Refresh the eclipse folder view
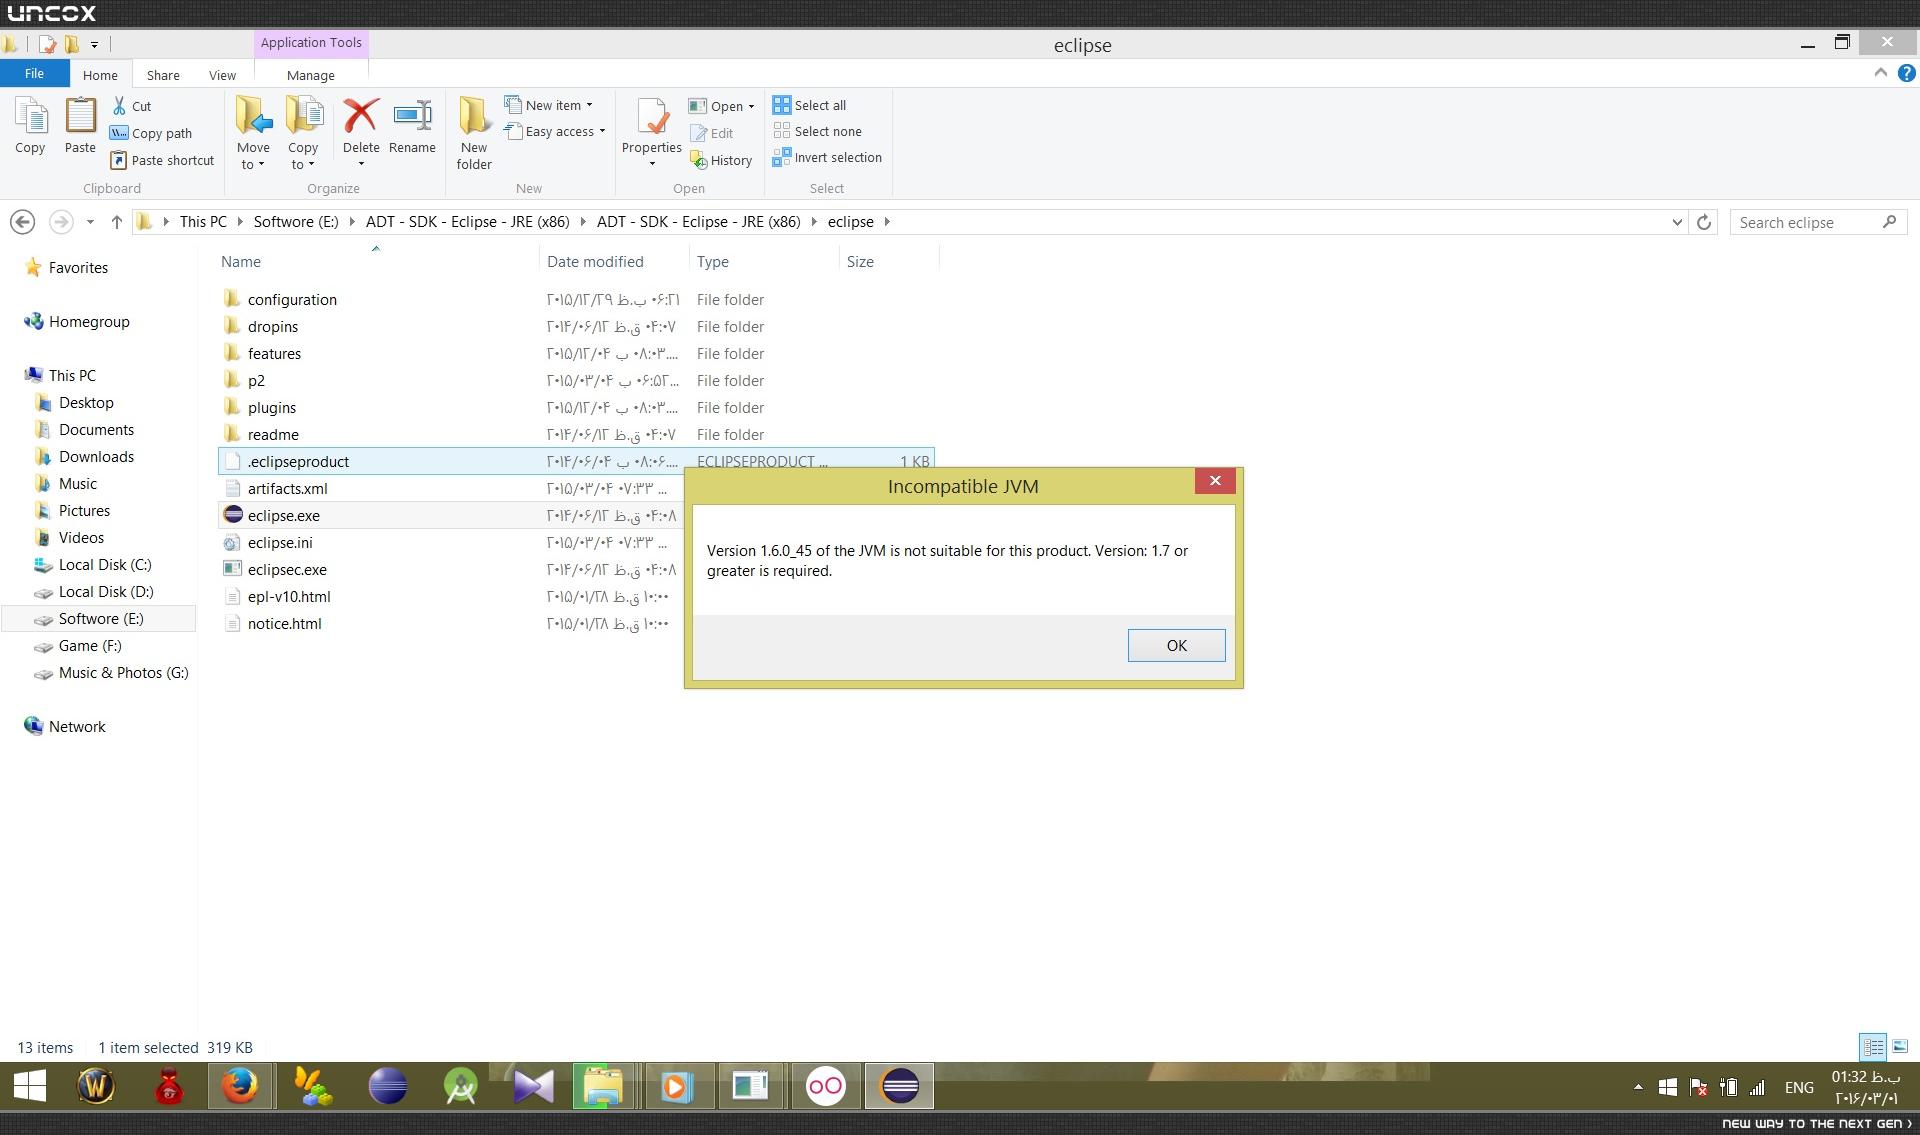 [x=1704, y=222]
